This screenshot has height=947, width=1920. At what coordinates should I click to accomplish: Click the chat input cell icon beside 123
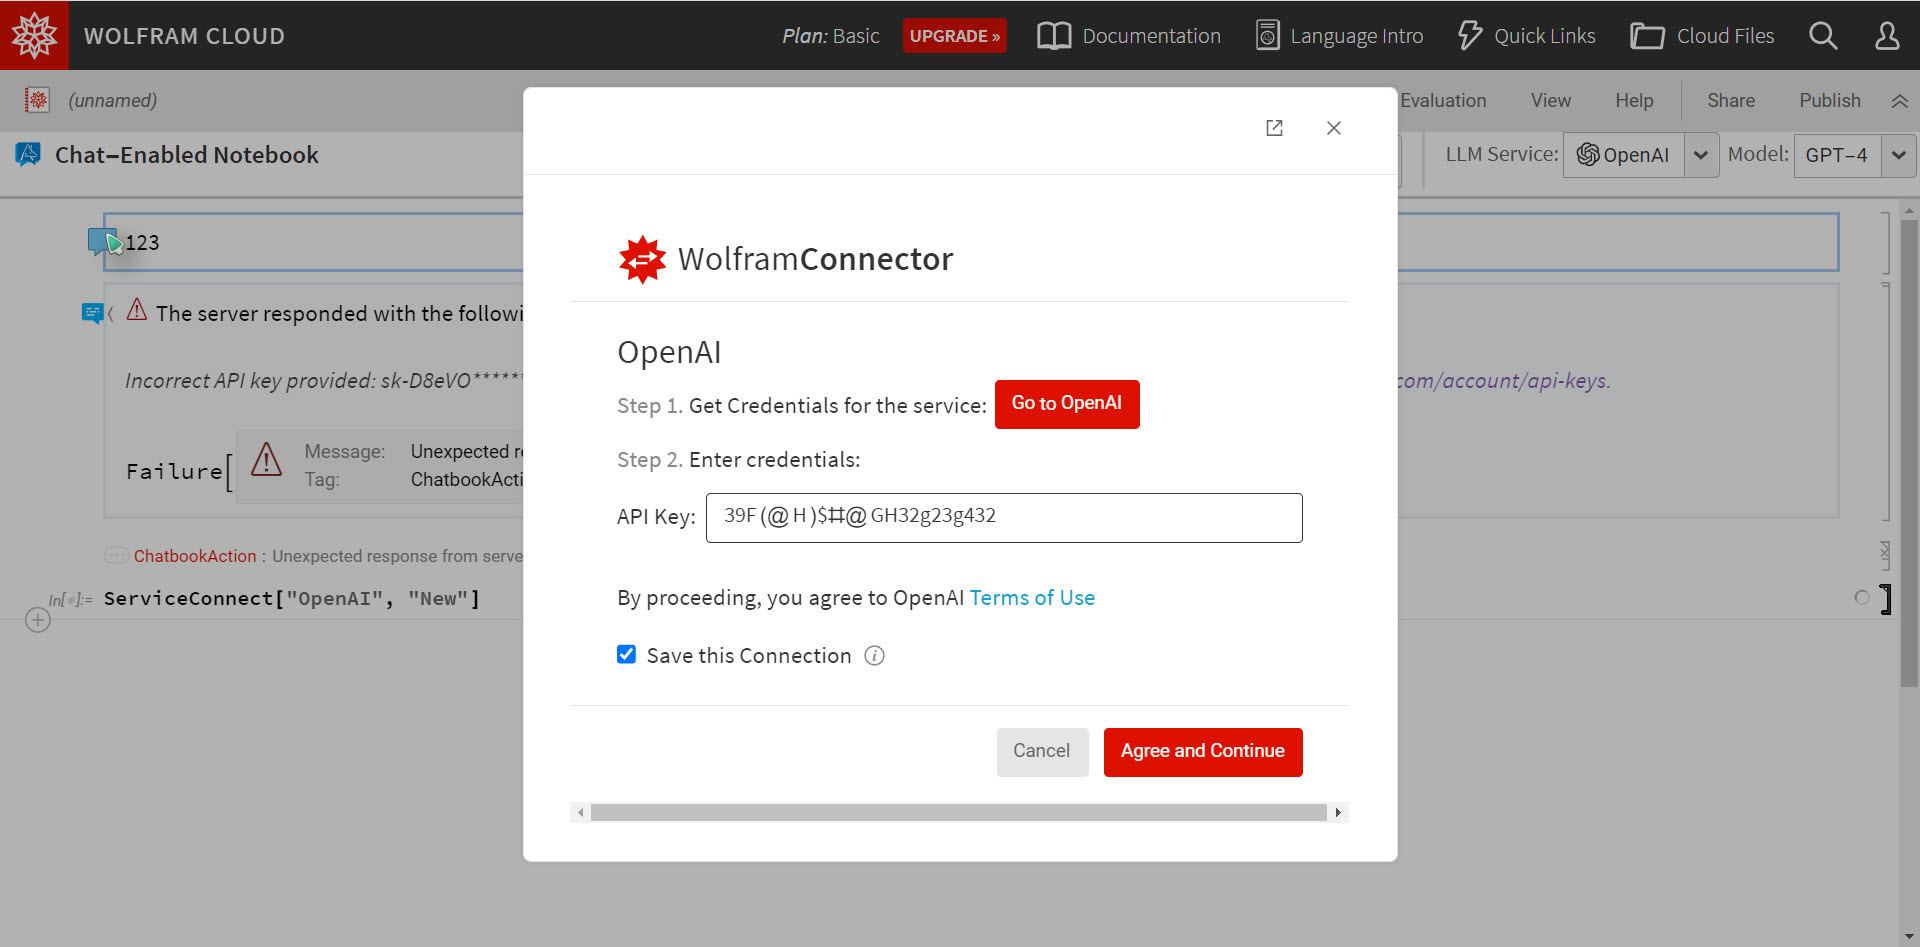(x=104, y=242)
